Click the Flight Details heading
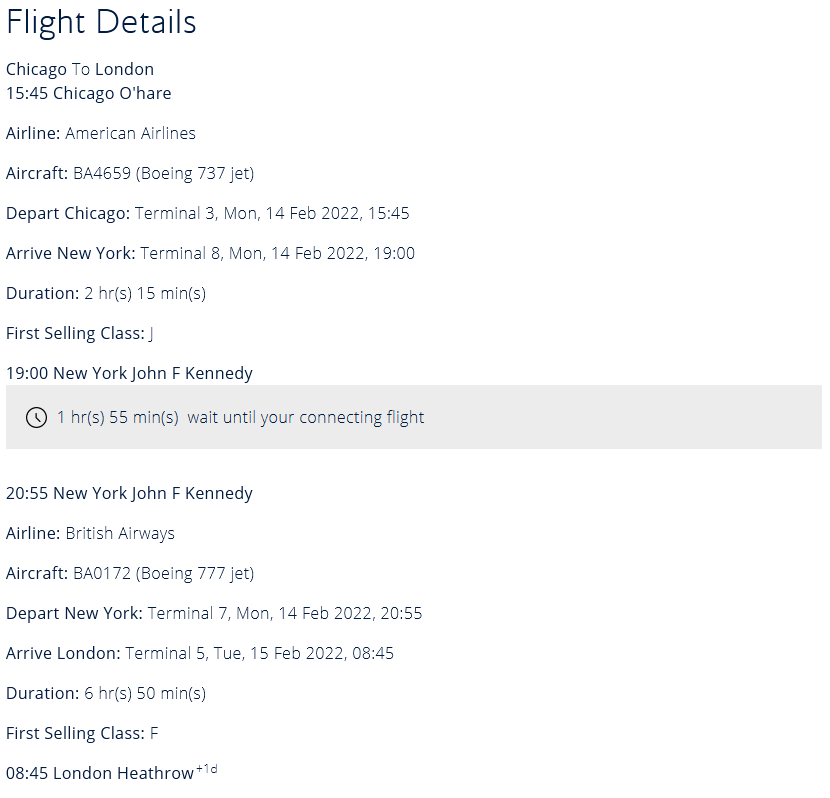The image size is (830, 798). pos(101,22)
